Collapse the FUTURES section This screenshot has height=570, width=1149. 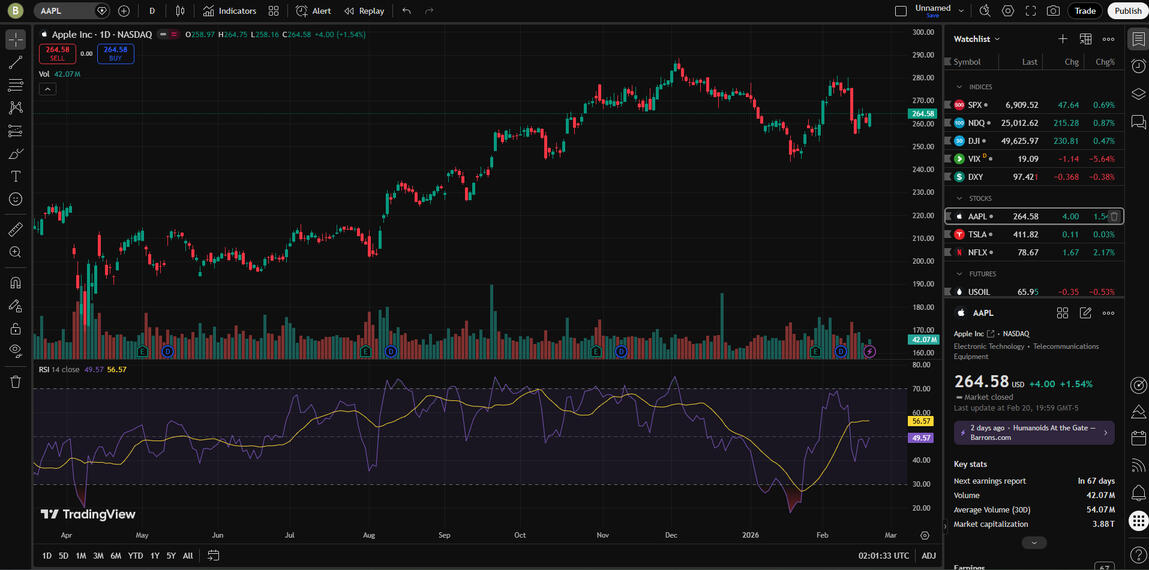coord(959,274)
